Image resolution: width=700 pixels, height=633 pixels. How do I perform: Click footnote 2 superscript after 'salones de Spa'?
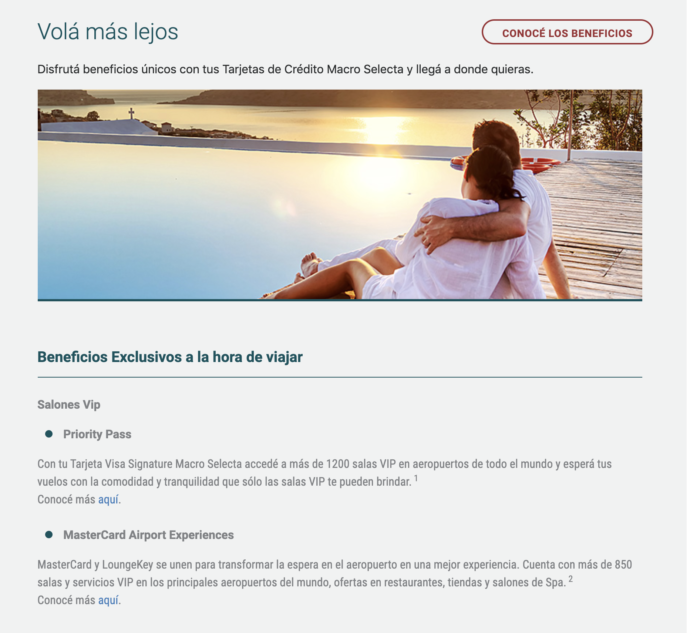pyautogui.click(x=571, y=579)
